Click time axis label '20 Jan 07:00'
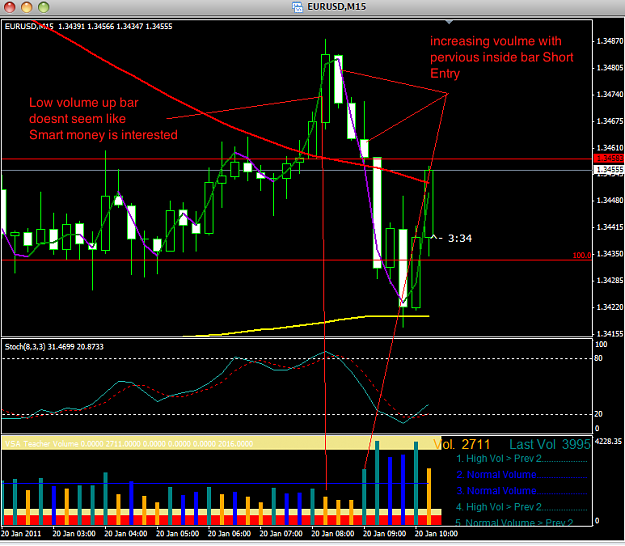 [x=281, y=533]
